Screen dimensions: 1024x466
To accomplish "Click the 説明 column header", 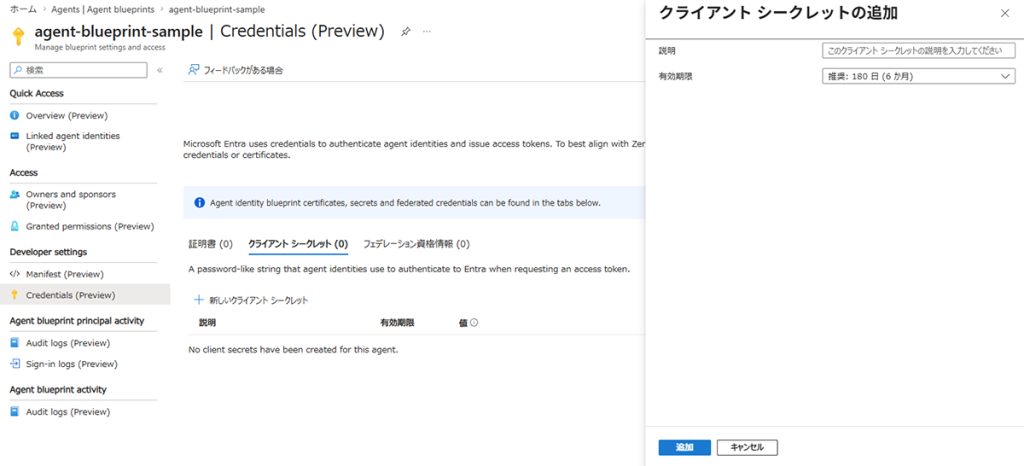I will 208,322.
